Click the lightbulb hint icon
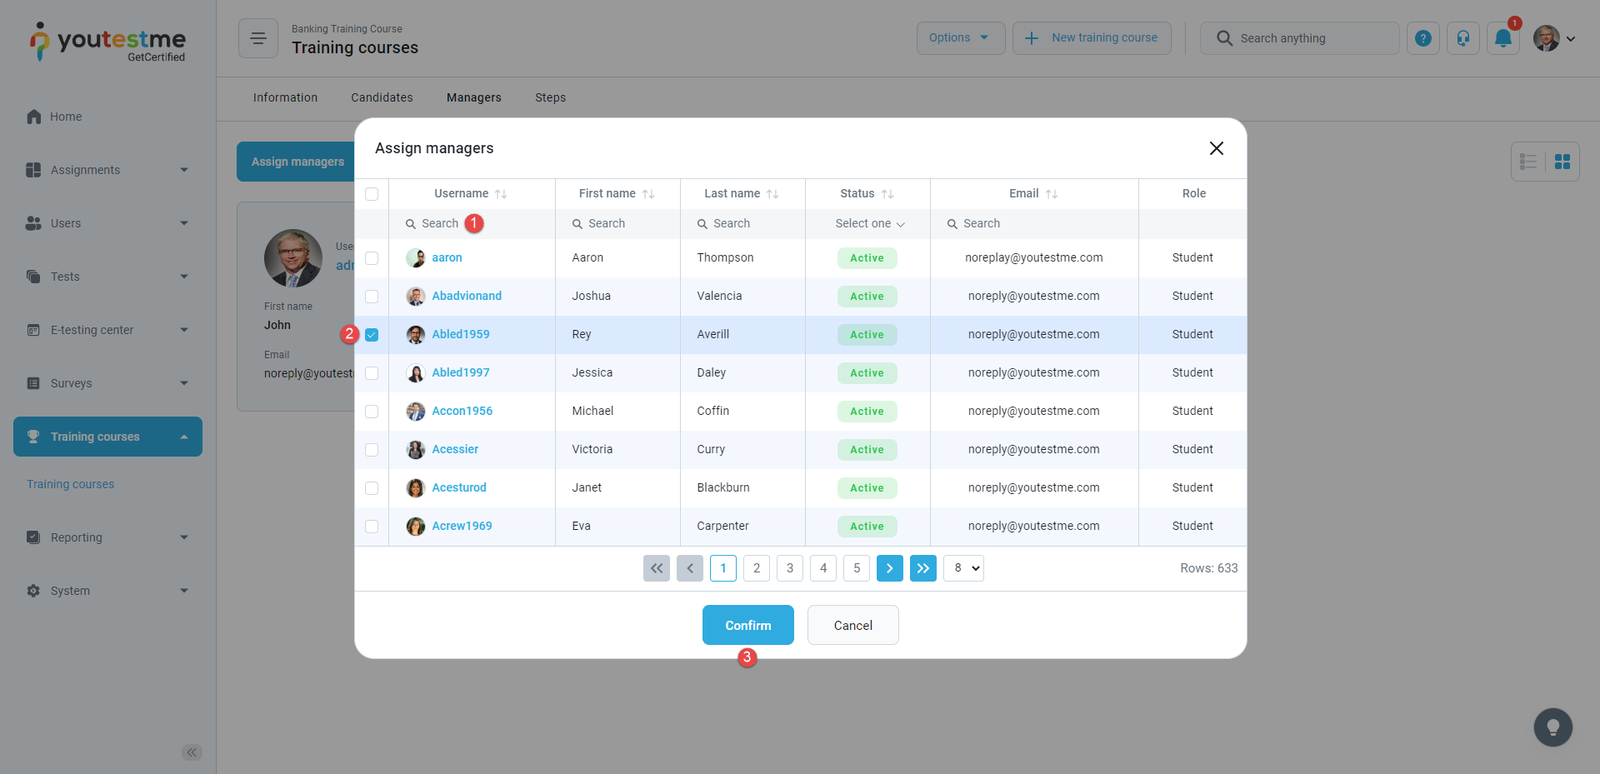This screenshot has width=1600, height=774. (x=1552, y=727)
